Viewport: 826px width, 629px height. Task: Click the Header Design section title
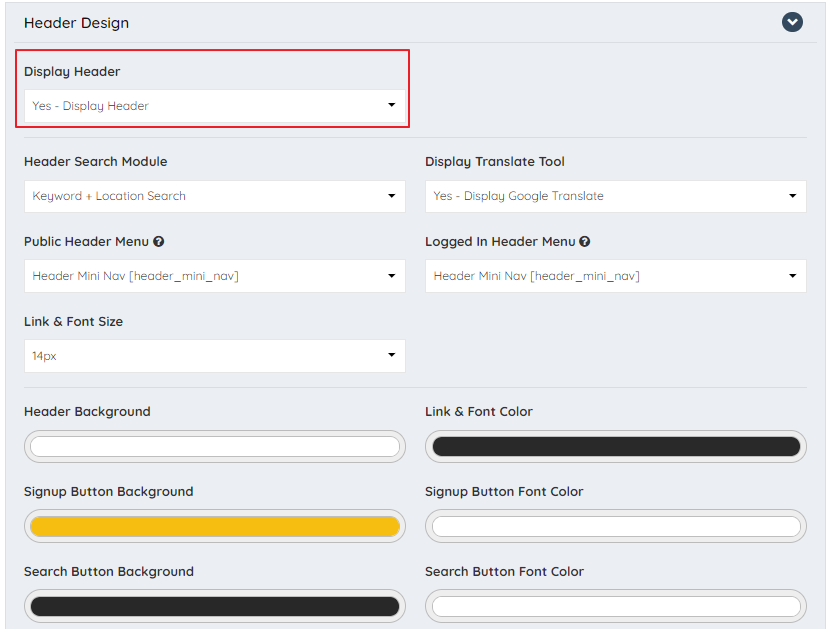pyautogui.click(x=76, y=22)
